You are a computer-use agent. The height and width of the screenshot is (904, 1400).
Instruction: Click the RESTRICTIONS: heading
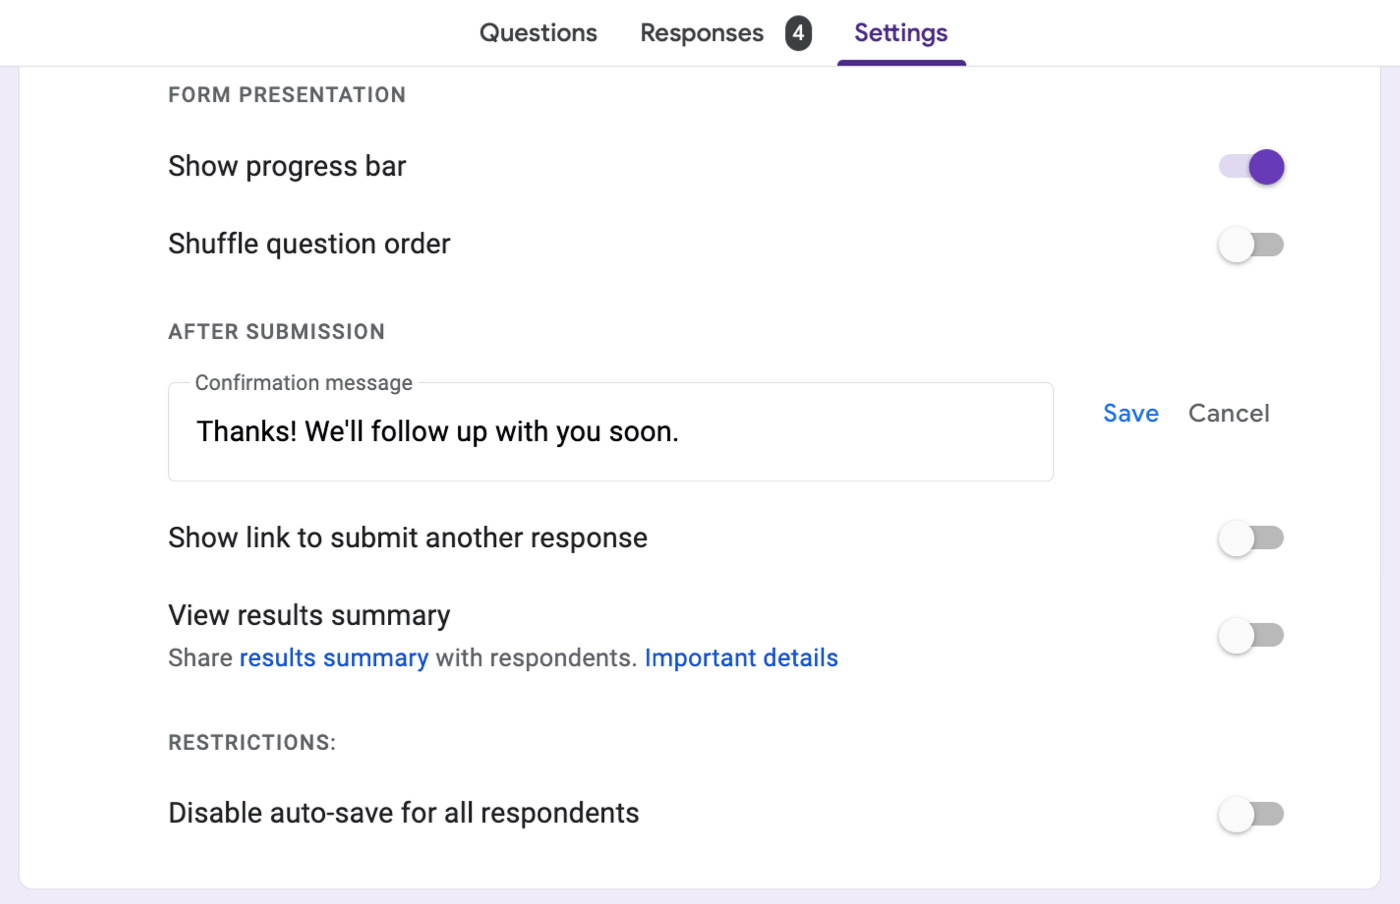pos(252,743)
